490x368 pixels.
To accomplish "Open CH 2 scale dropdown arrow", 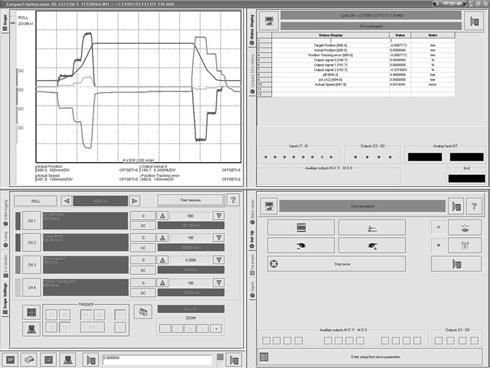I will (x=219, y=238).
